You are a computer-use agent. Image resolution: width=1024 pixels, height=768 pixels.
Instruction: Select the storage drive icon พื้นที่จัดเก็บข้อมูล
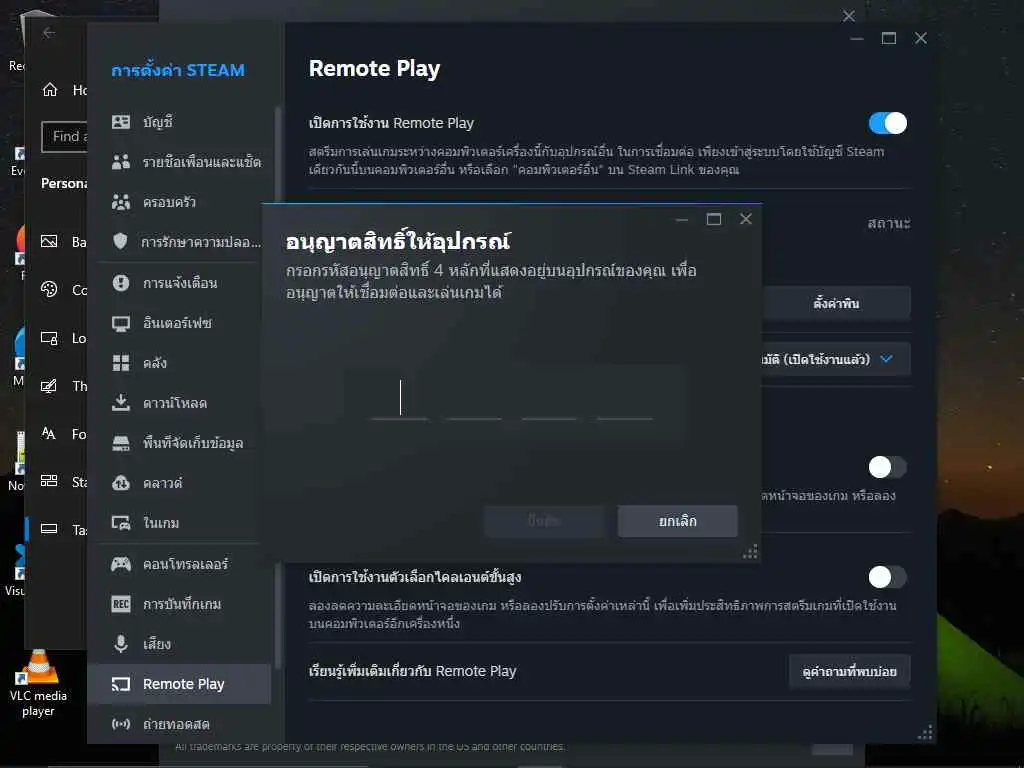coord(121,443)
